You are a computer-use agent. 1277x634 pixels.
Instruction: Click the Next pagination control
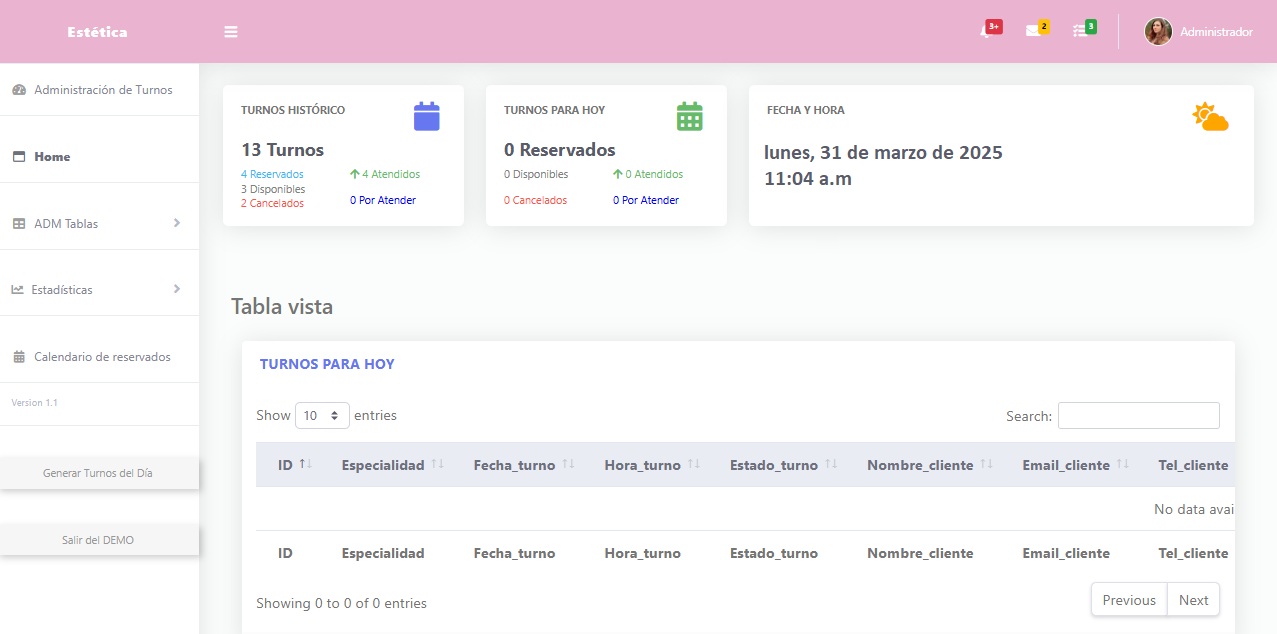click(1193, 599)
